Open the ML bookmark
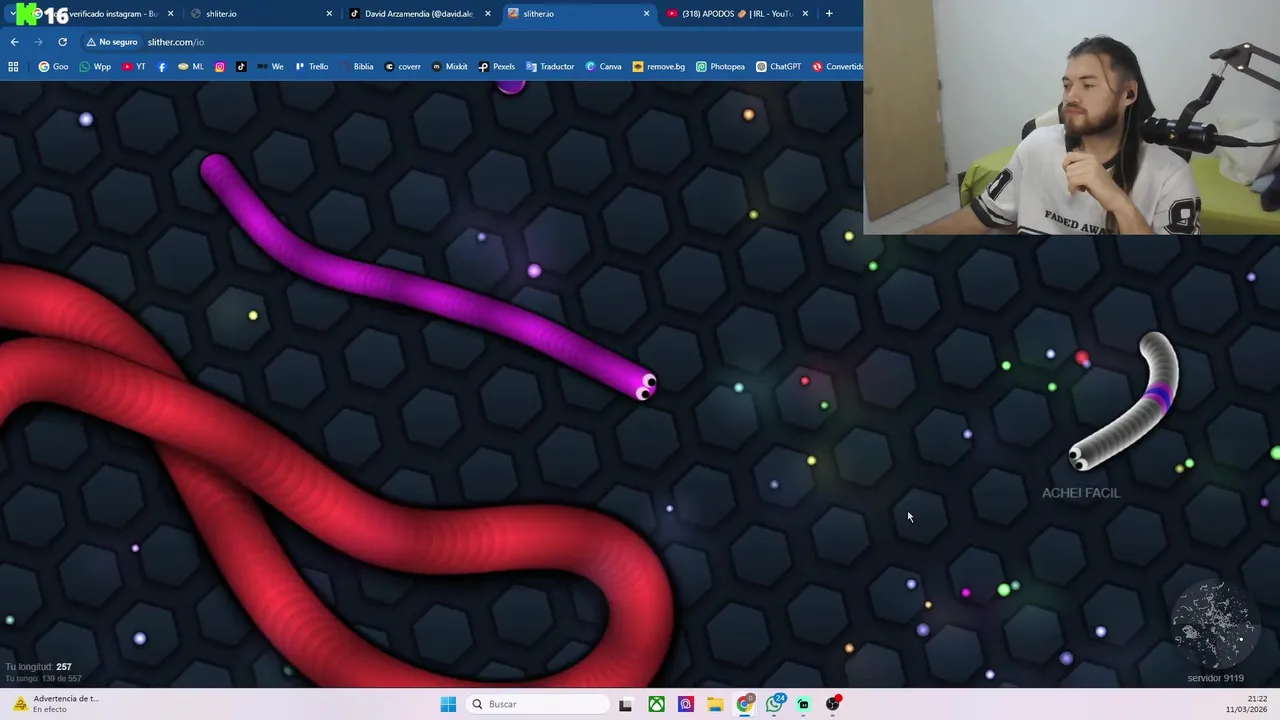1280x720 pixels. 190,67
